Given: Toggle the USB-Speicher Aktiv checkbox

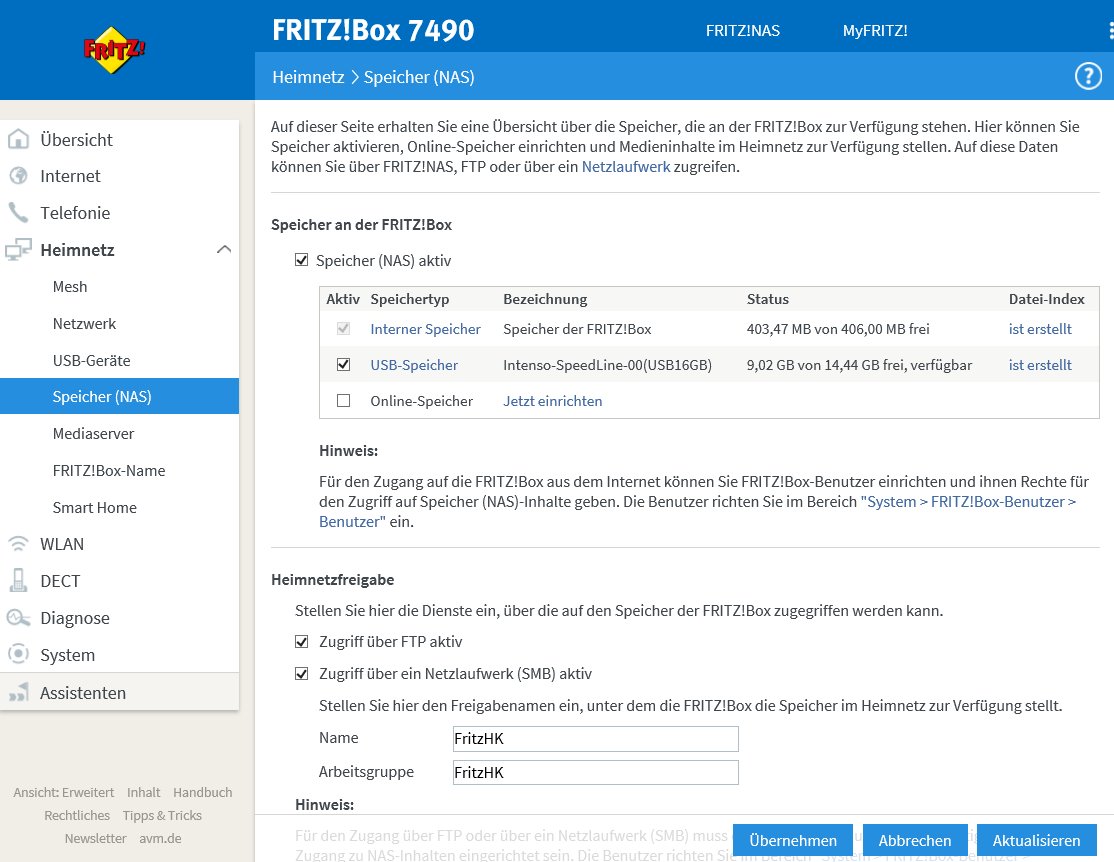Looking at the screenshot, I should point(343,365).
